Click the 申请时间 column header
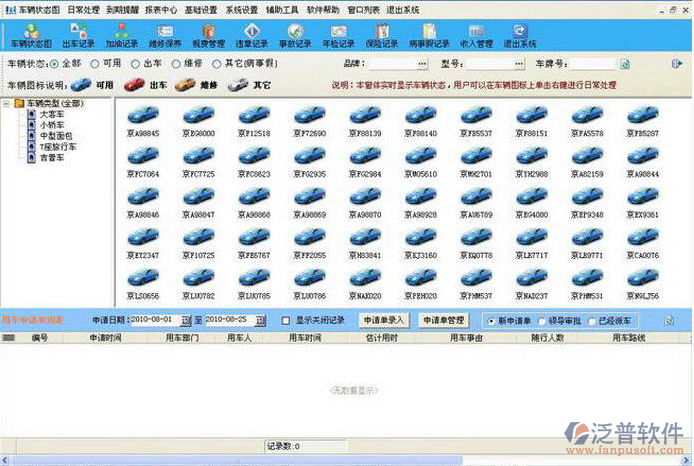 [x=105, y=338]
